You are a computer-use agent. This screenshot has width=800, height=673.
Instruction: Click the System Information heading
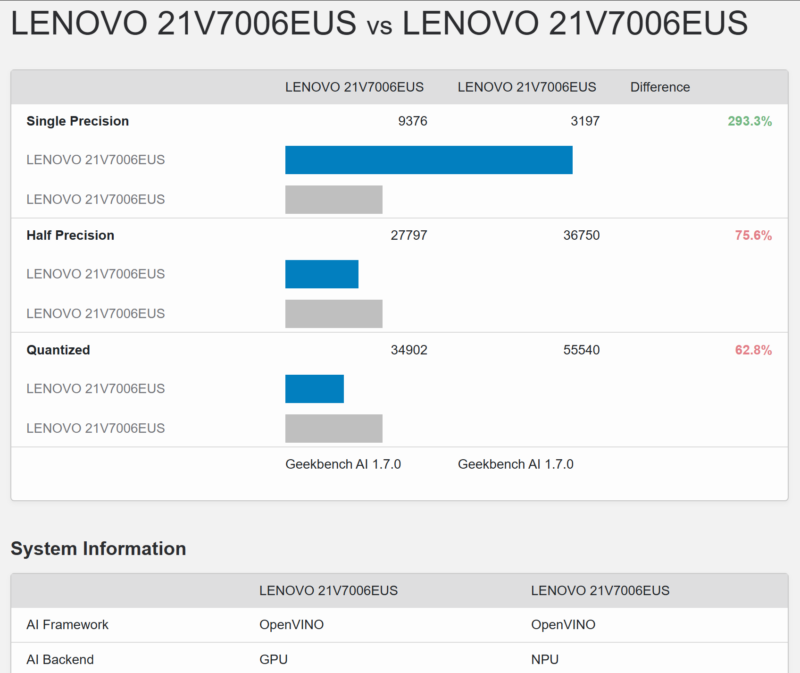click(x=98, y=549)
